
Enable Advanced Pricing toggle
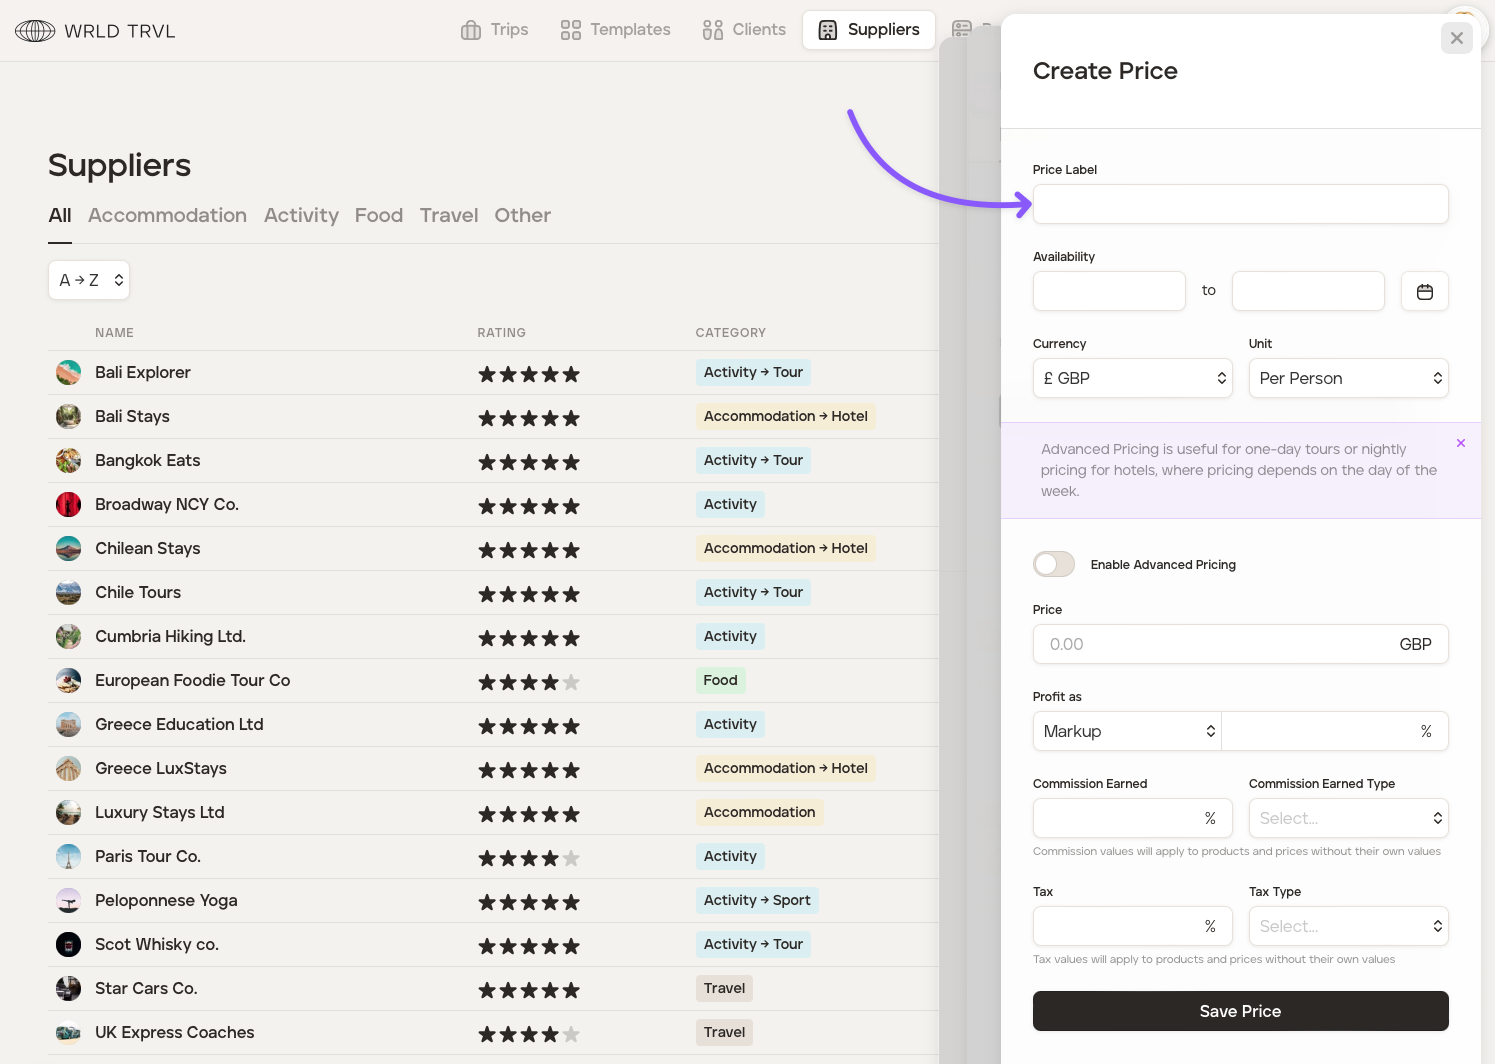[x=1053, y=564]
